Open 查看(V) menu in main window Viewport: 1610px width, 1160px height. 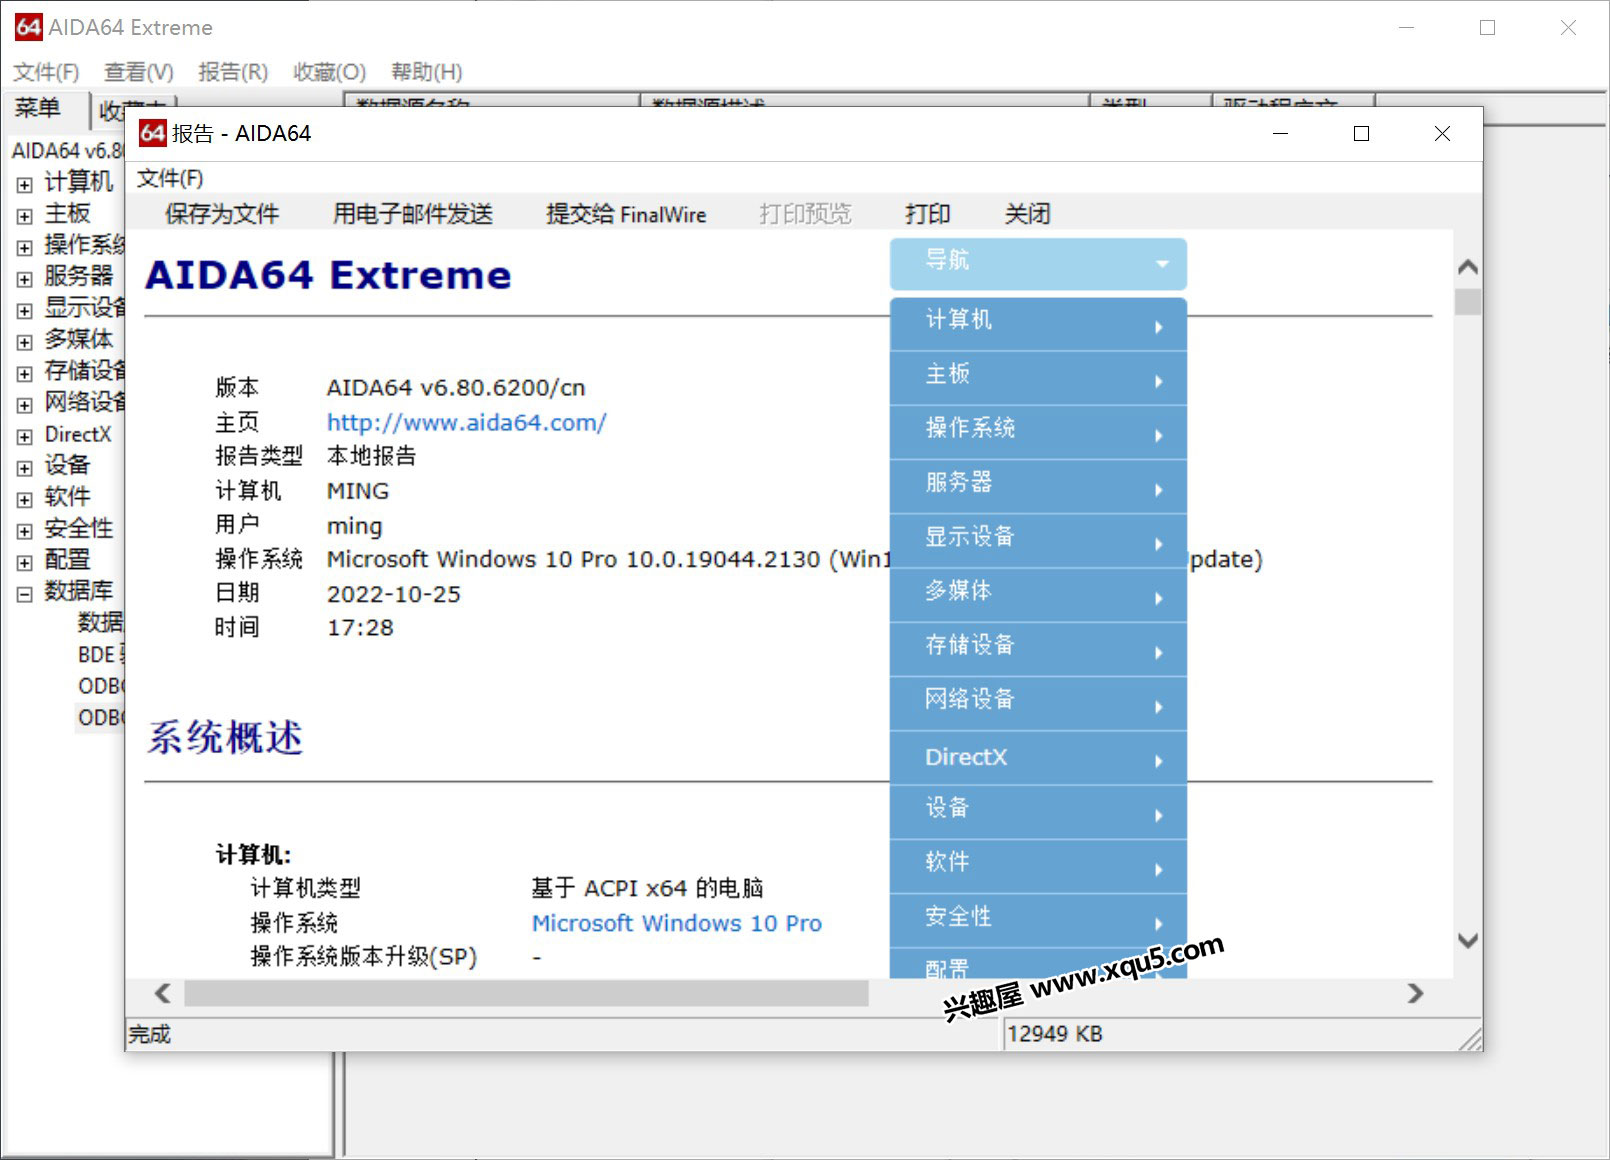[x=139, y=72]
